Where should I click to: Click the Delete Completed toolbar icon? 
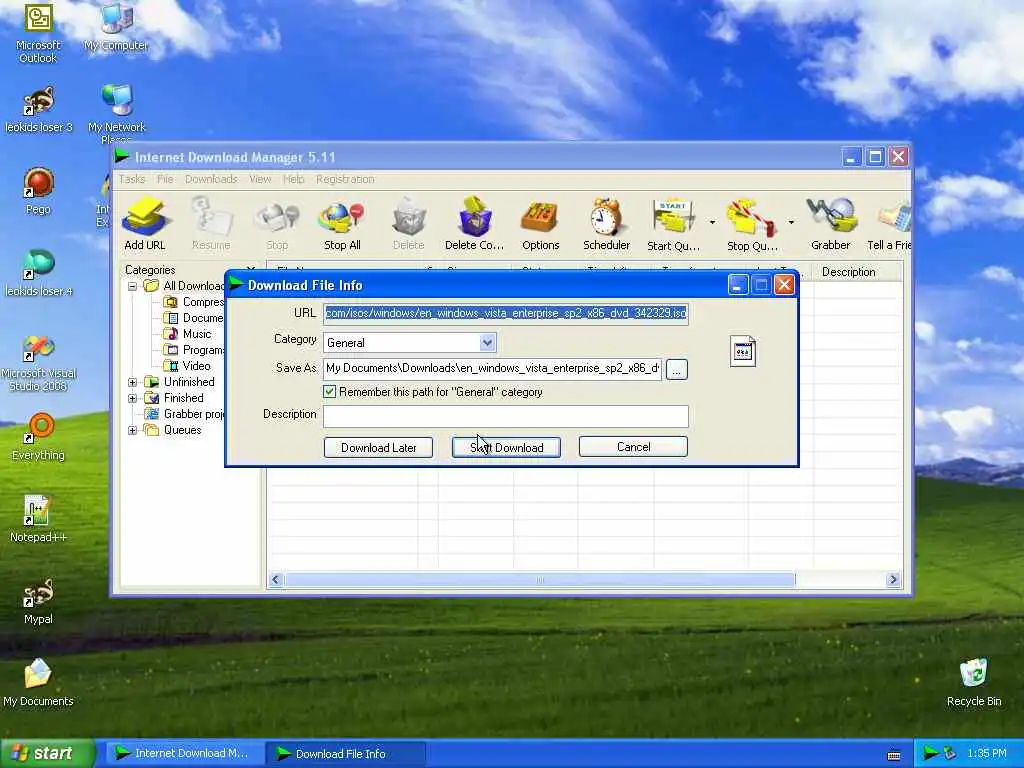(x=475, y=224)
